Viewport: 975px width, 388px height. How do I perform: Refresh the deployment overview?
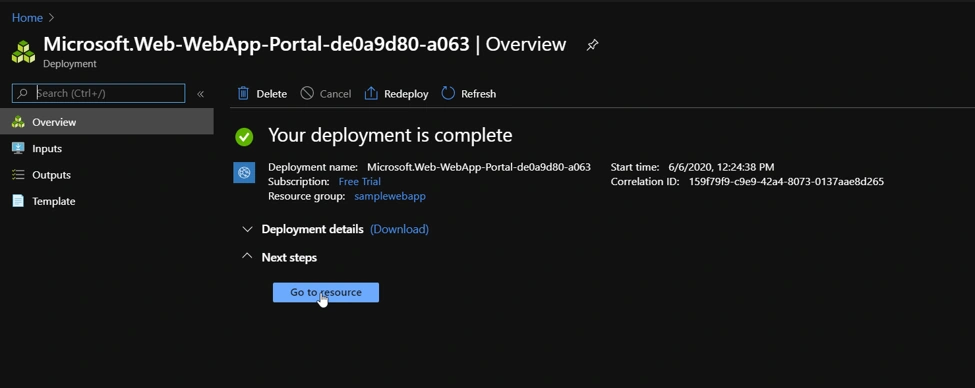click(x=469, y=94)
